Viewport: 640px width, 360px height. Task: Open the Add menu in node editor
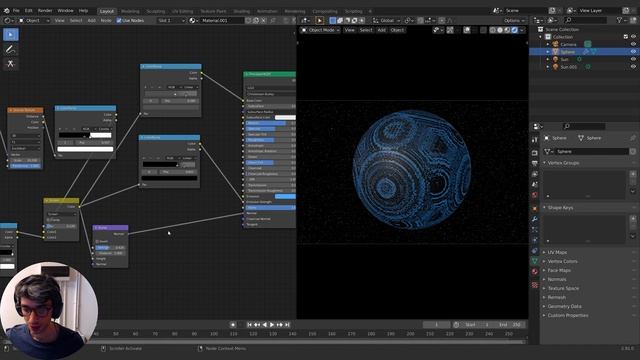click(x=91, y=20)
